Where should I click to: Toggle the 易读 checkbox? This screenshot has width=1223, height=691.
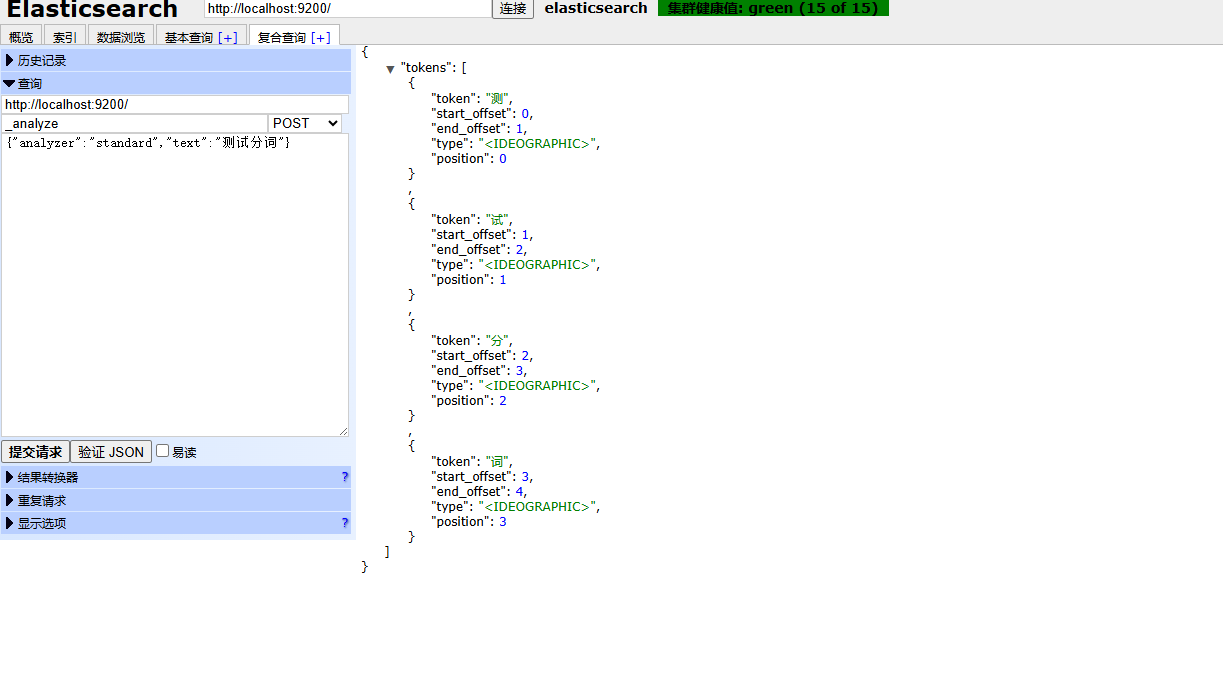tap(163, 451)
